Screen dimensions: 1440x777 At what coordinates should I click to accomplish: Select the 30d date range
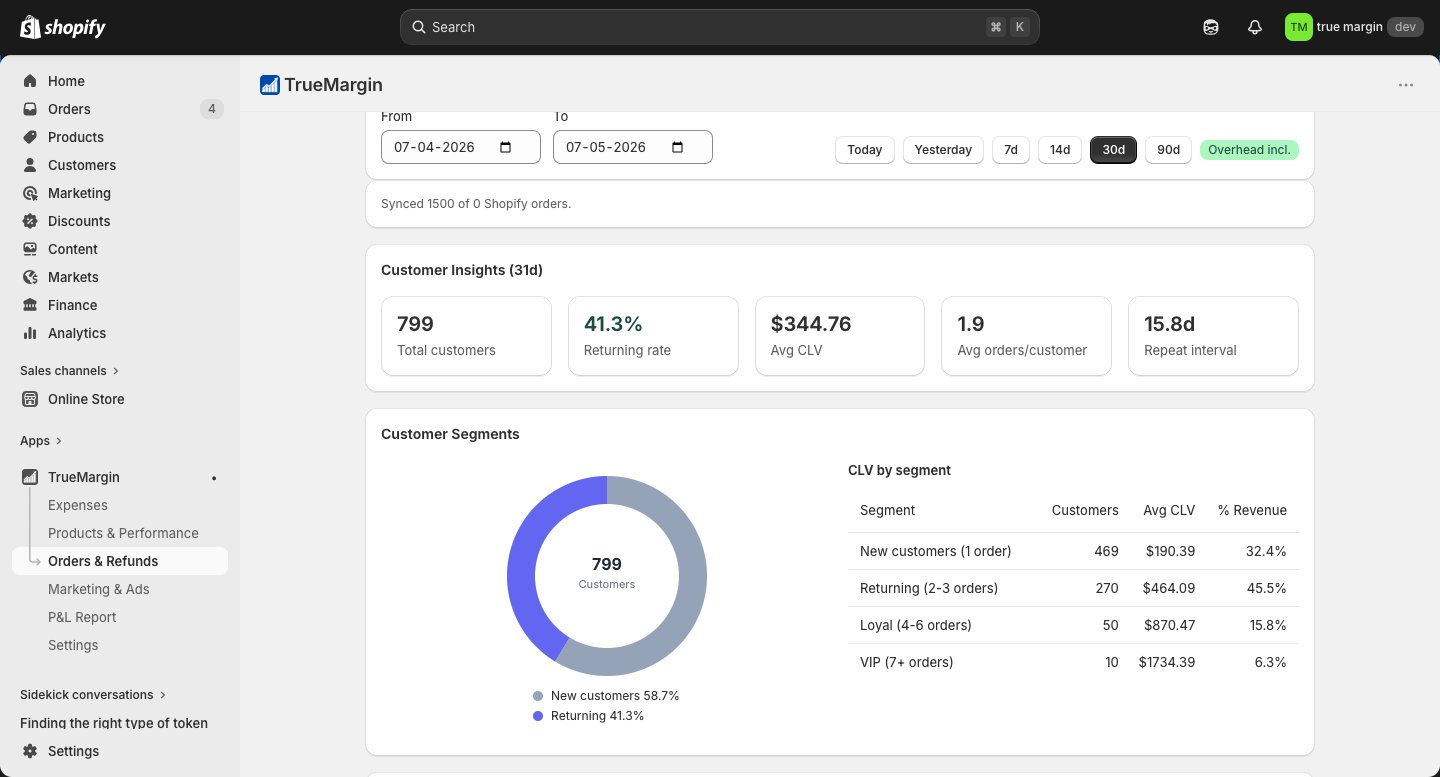(x=1114, y=150)
